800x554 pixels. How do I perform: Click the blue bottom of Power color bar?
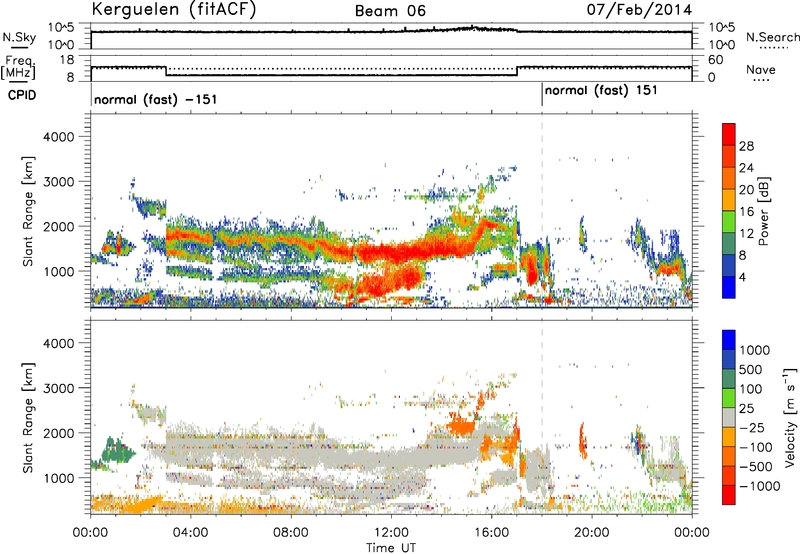coord(729,288)
